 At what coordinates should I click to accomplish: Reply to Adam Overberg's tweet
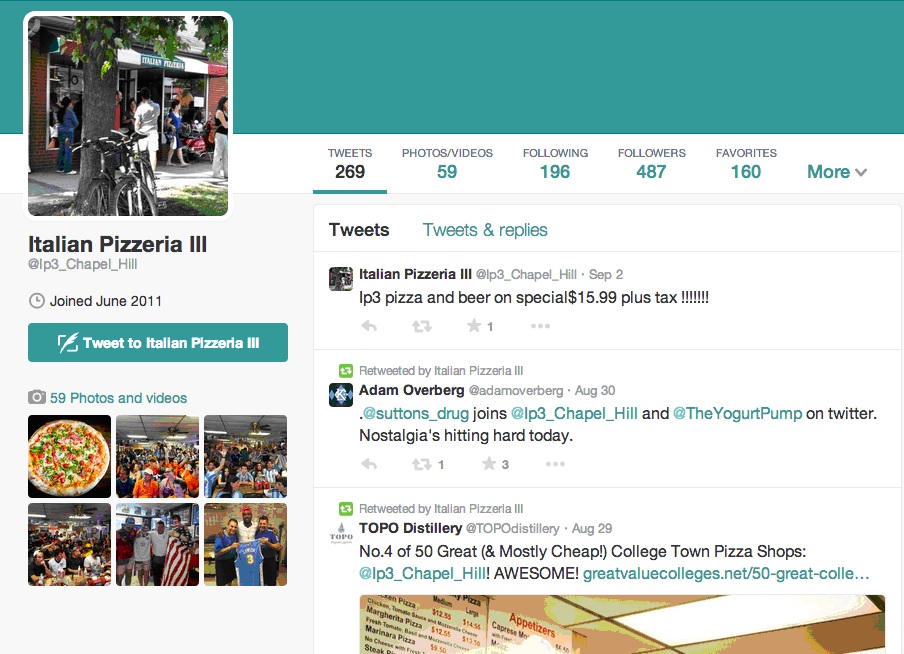pos(369,464)
